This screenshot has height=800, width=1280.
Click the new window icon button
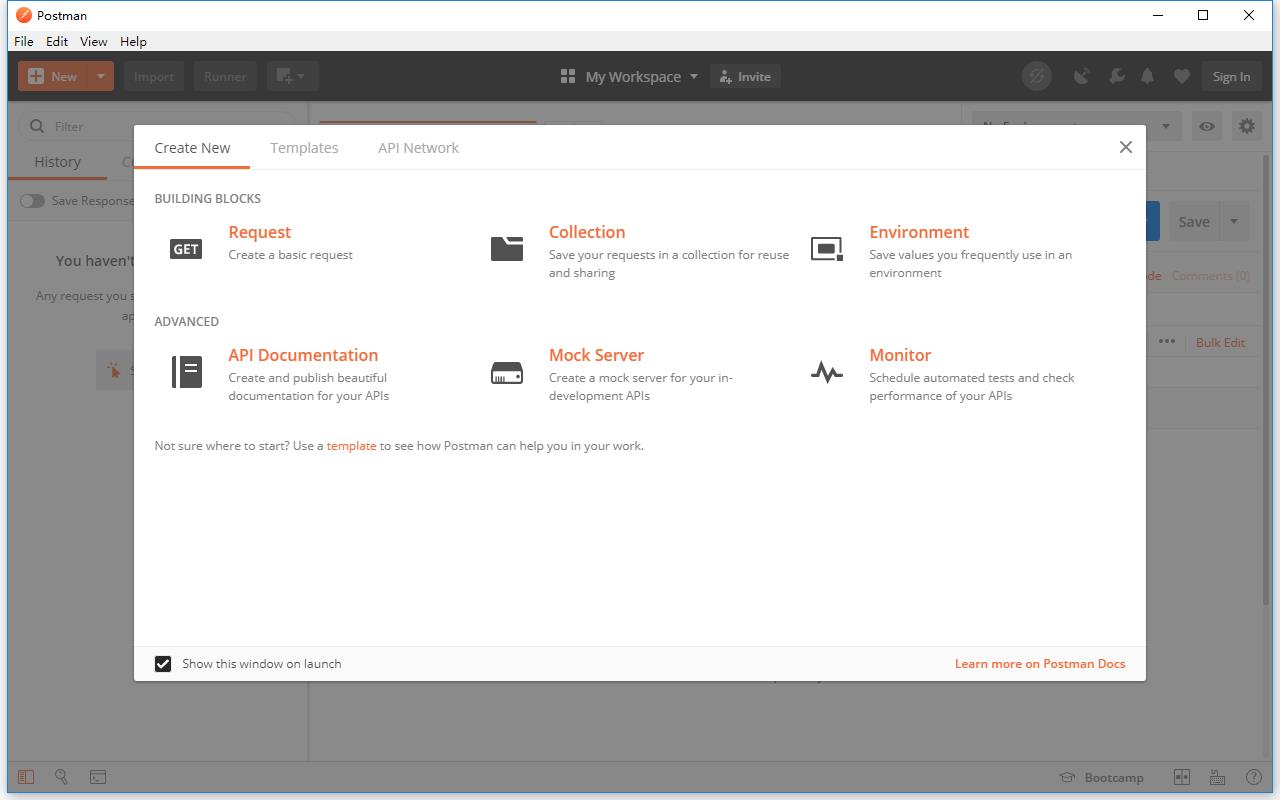292,76
